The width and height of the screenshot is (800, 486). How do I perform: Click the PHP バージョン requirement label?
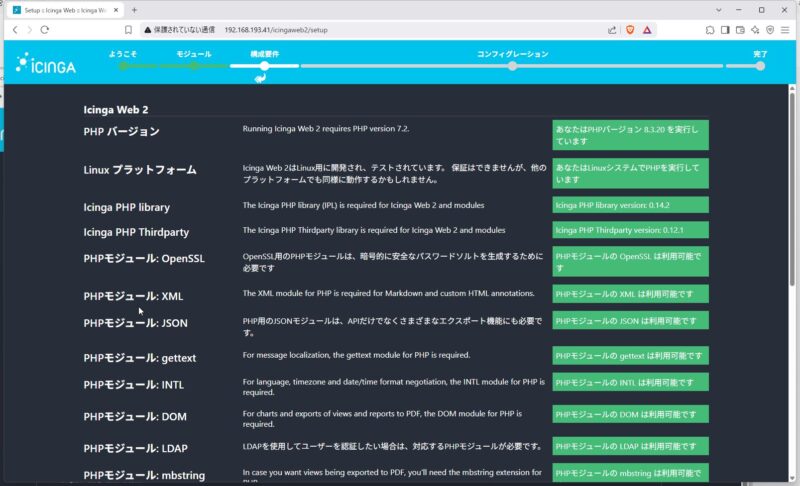[x=121, y=132]
